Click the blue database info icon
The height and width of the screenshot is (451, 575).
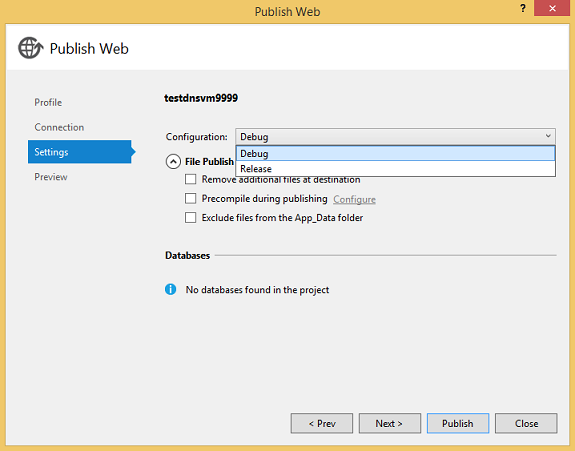[x=171, y=290]
